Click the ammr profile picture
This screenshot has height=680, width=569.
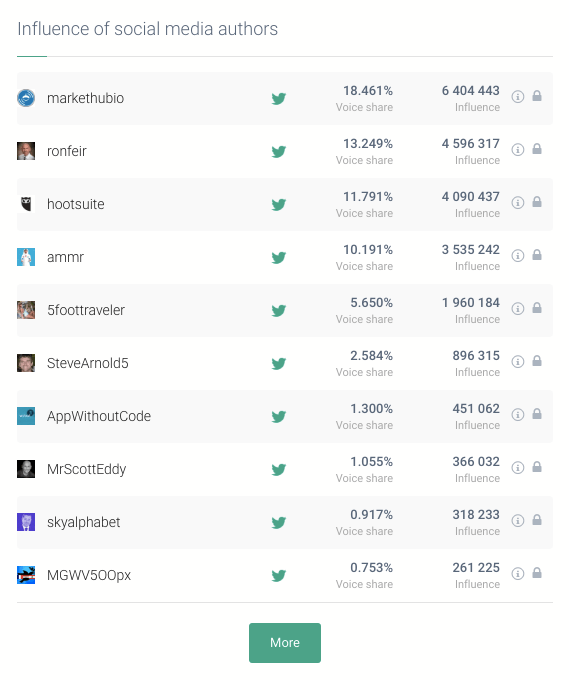pyautogui.click(x=26, y=257)
